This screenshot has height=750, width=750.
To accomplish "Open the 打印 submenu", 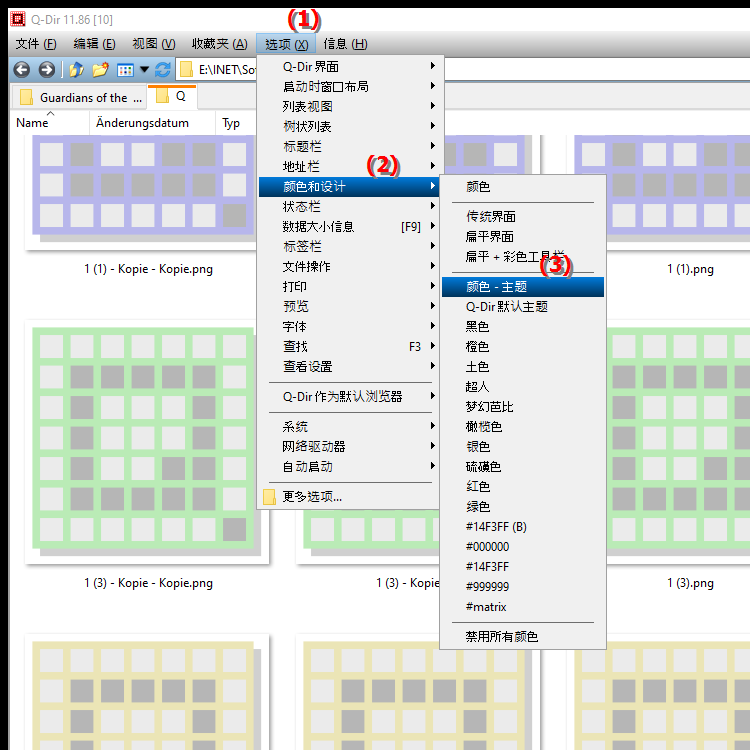I will [x=349, y=287].
